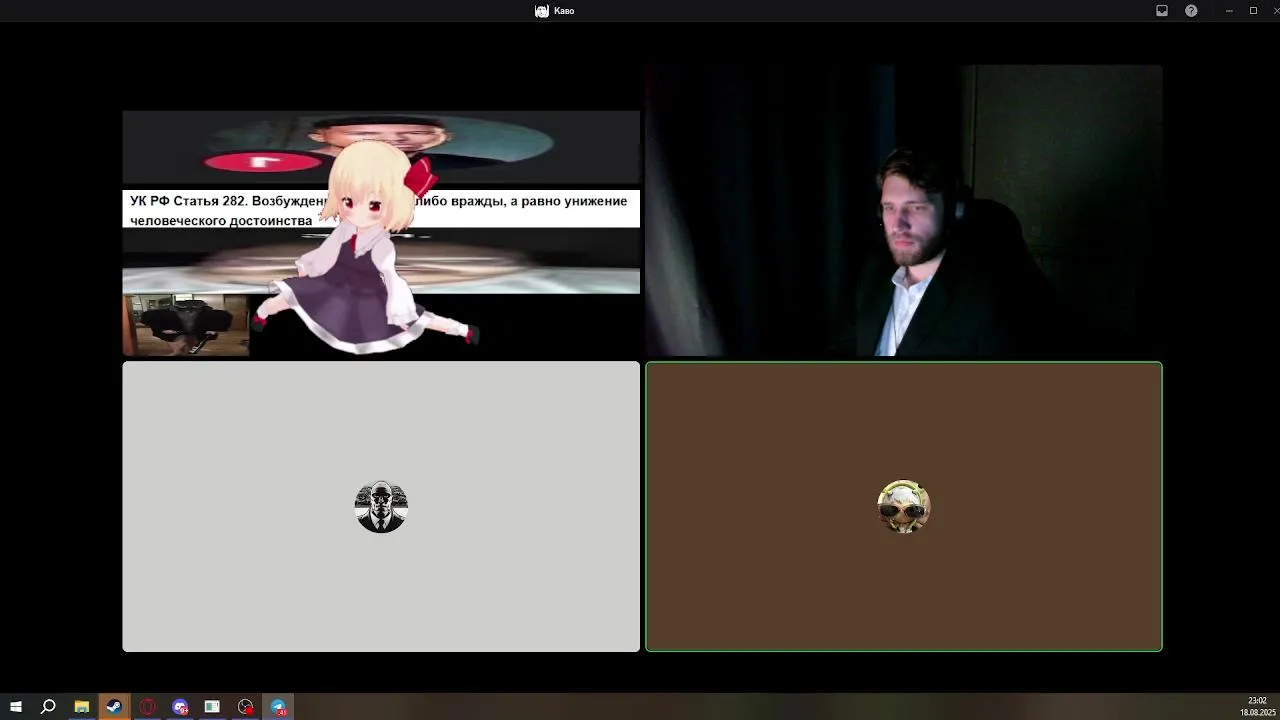
Task: Open Windows taskbar search
Action: (48, 707)
